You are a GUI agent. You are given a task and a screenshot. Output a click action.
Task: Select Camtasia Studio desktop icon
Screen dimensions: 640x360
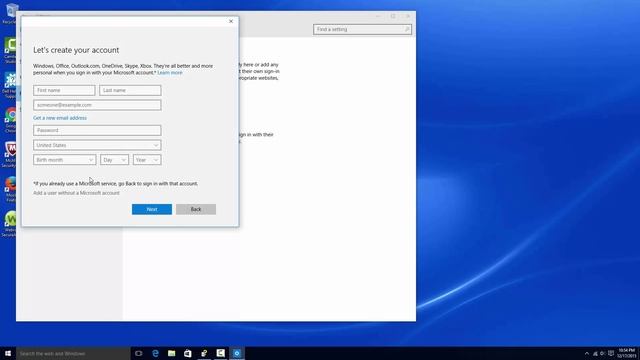10,51
